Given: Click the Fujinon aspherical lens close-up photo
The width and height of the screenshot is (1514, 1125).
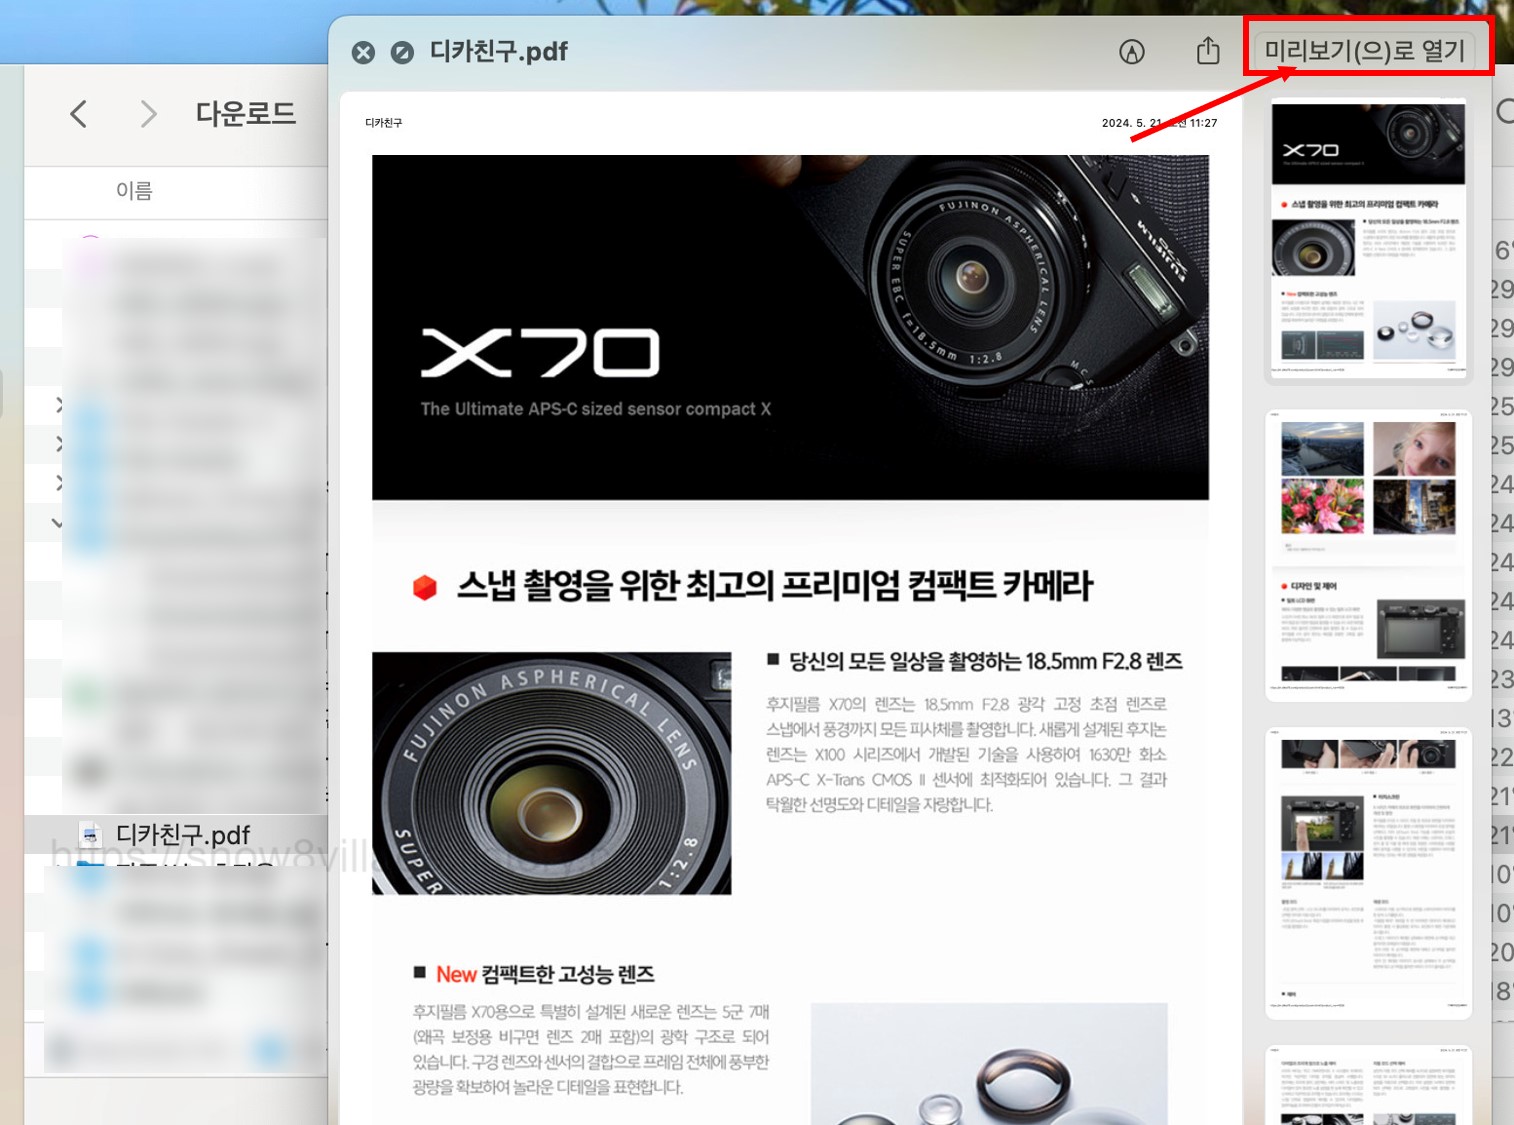Looking at the screenshot, I should (551, 773).
